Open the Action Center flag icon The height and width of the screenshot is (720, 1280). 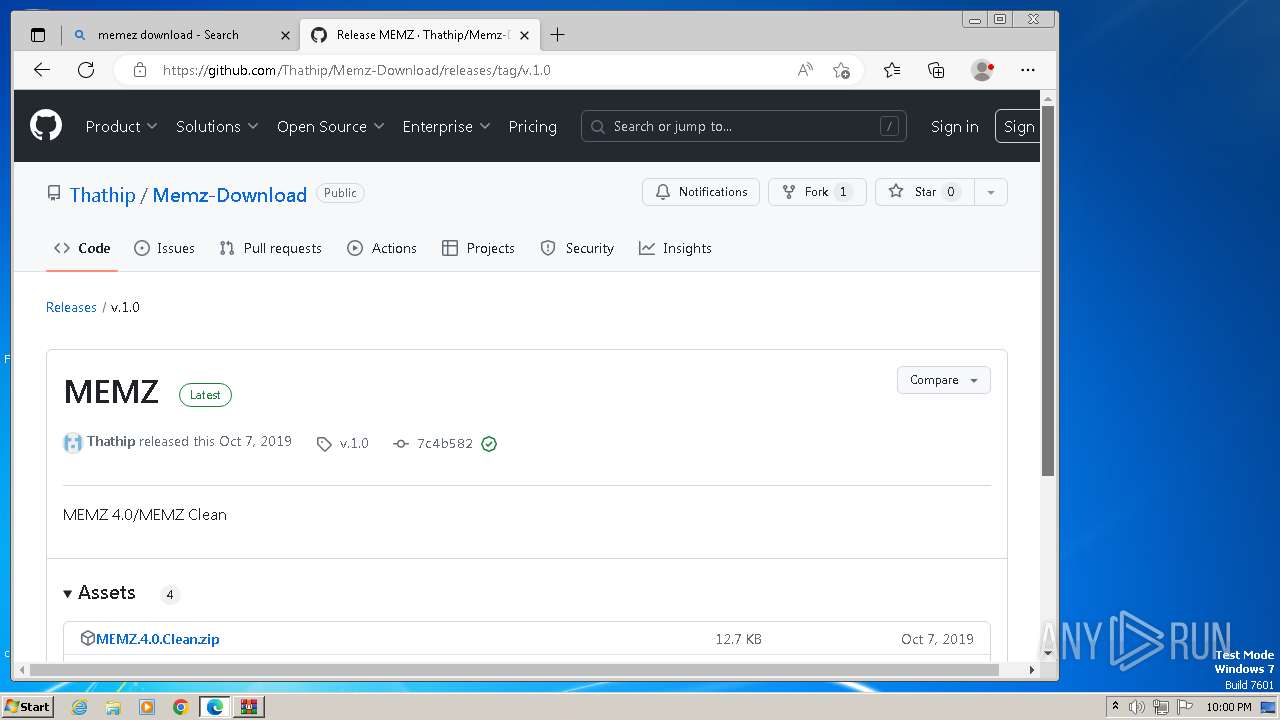tap(1185, 707)
